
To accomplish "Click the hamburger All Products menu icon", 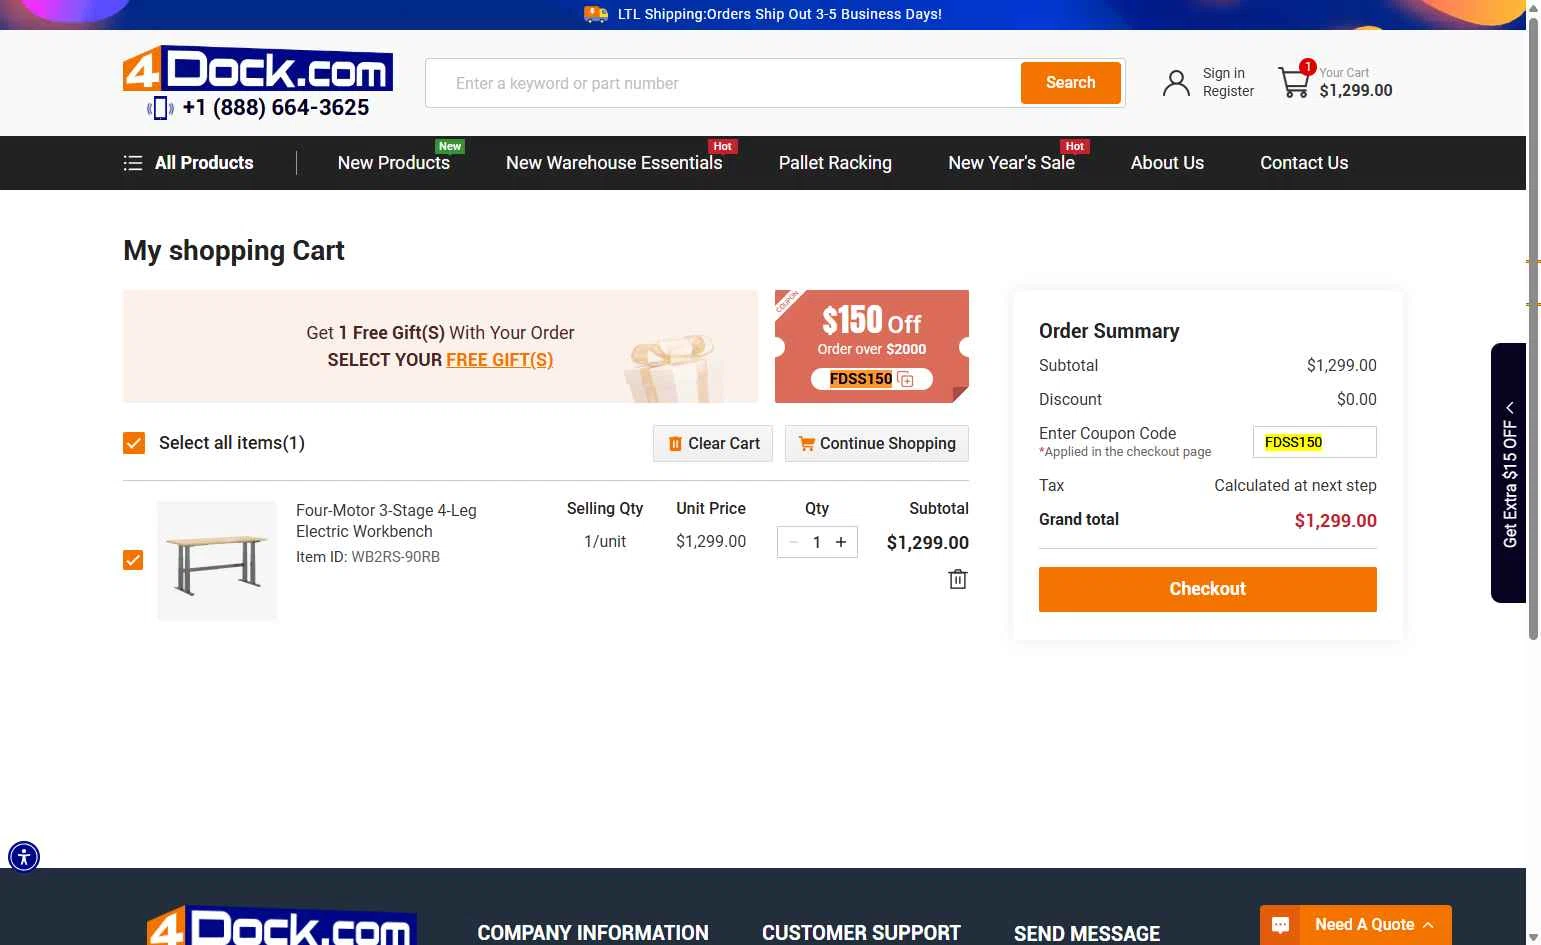I will [x=132, y=163].
